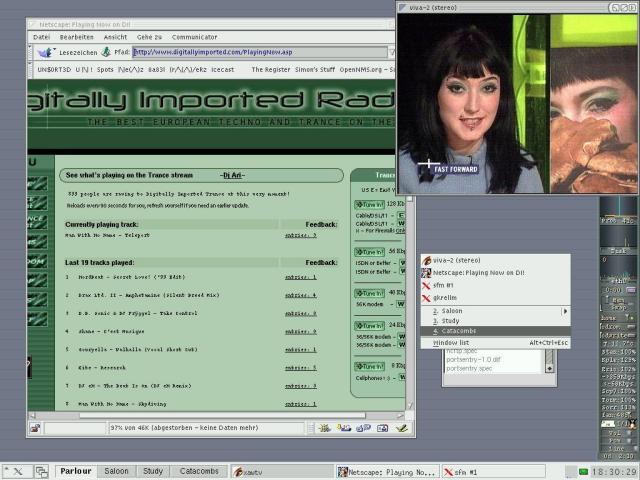Viewport: 640px width, 480px height.
Task: Click Tune In for the 128 Kb stream
Action: tap(369, 204)
